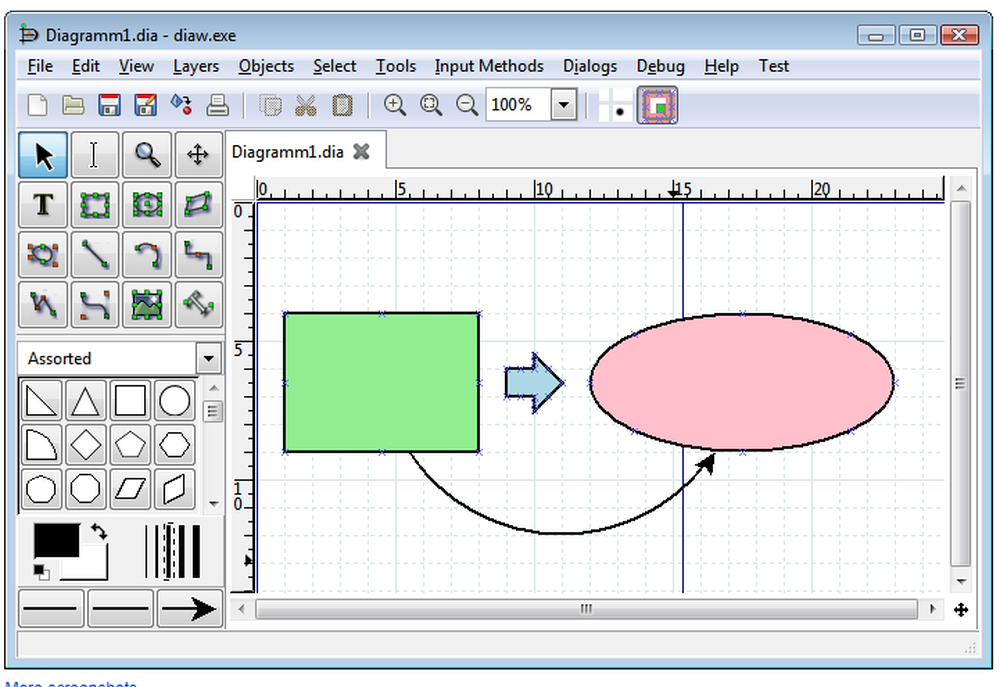Select the Box tool

pyautogui.click(x=94, y=205)
